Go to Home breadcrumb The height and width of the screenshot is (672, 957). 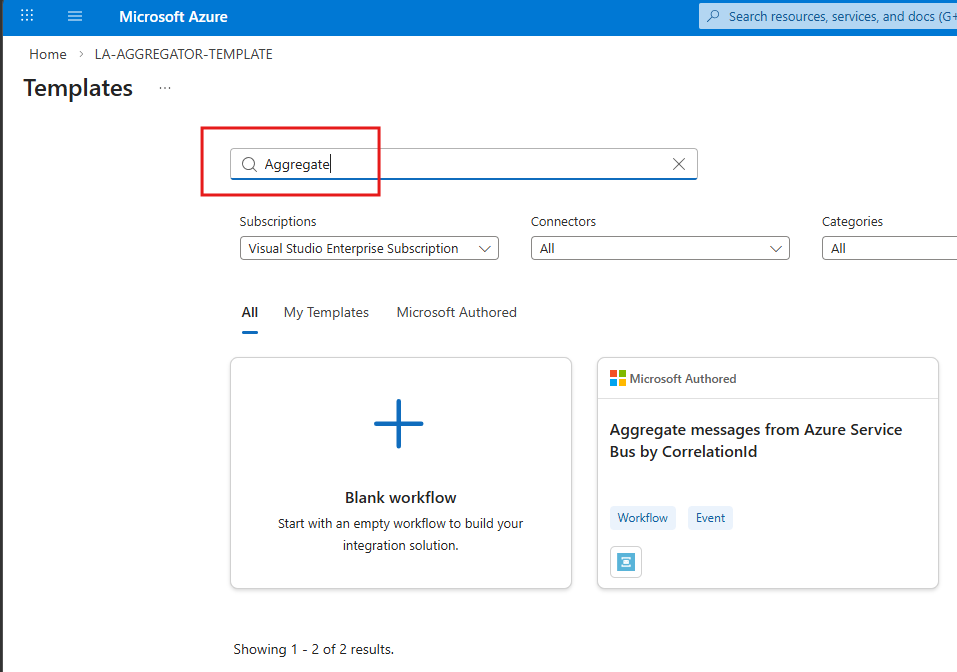point(48,54)
